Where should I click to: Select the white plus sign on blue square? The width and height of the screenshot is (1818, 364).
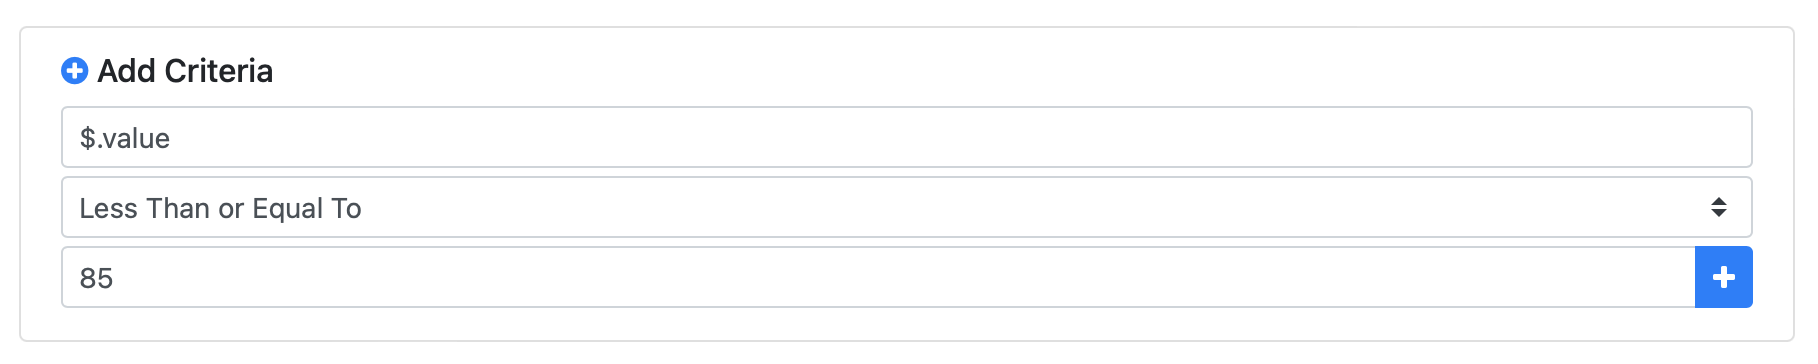pos(1723,277)
